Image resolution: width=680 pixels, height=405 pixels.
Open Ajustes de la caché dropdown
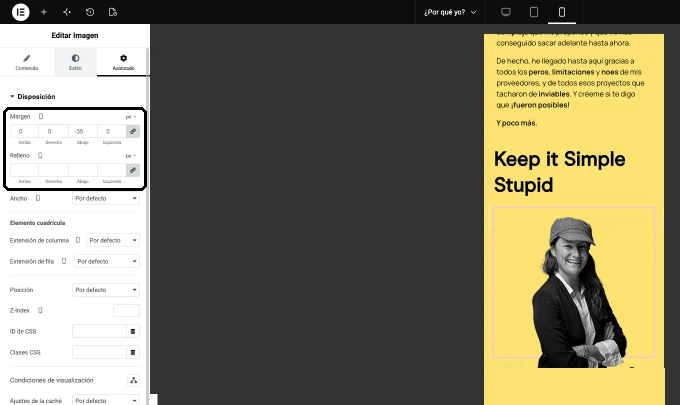[106, 400]
